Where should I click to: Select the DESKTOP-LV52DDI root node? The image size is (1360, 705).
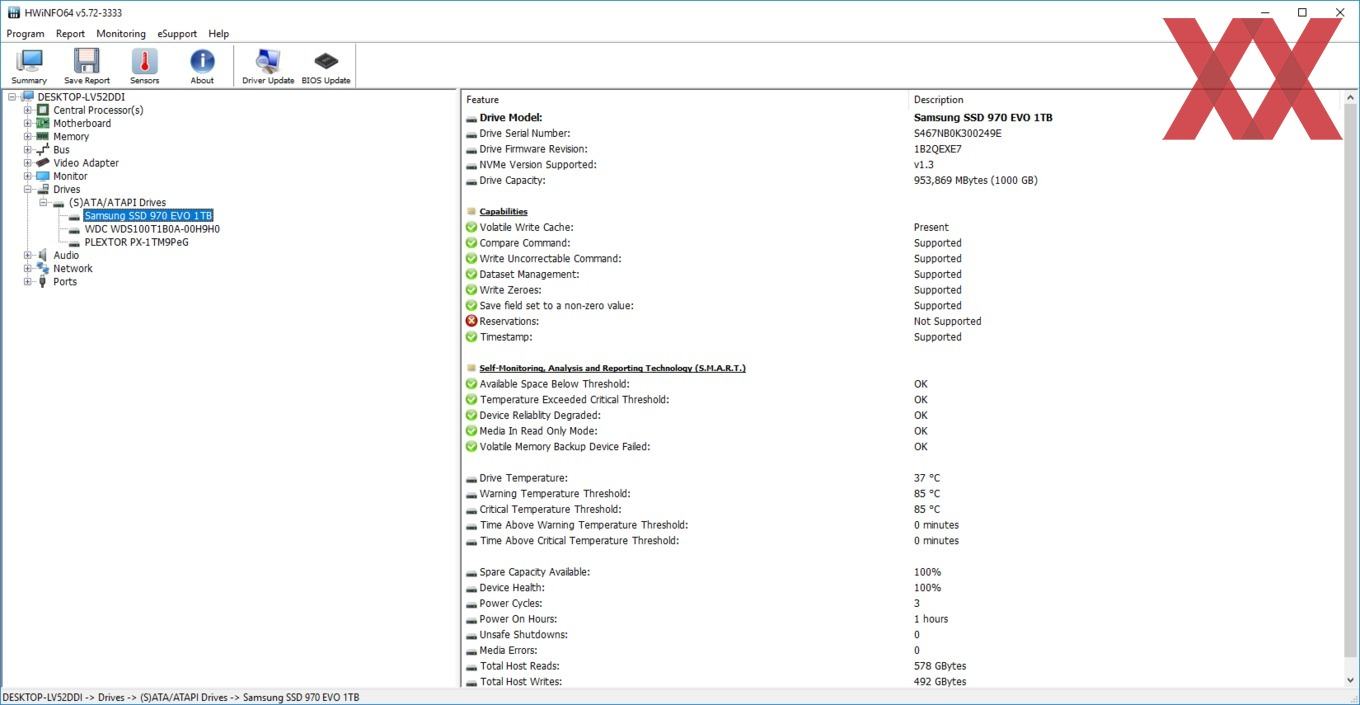pos(81,97)
